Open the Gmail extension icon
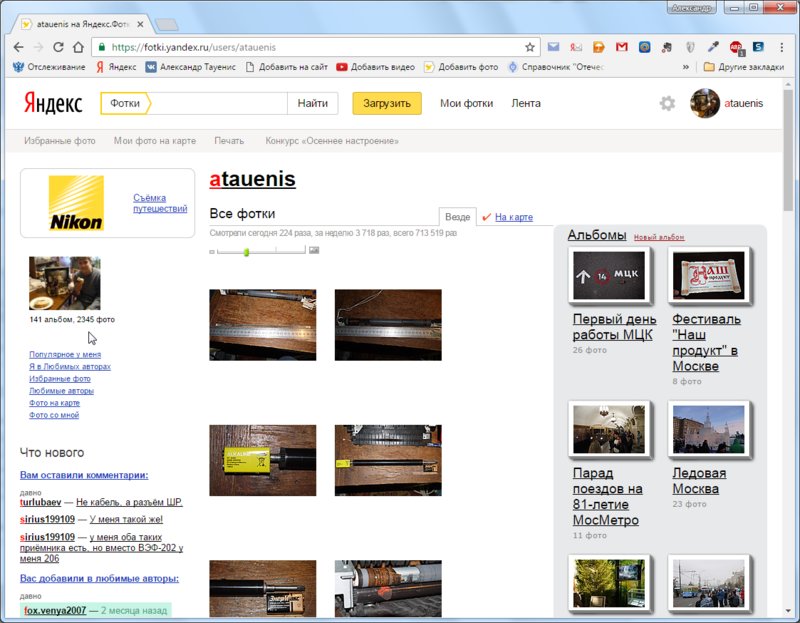800x623 pixels. (x=621, y=47)
